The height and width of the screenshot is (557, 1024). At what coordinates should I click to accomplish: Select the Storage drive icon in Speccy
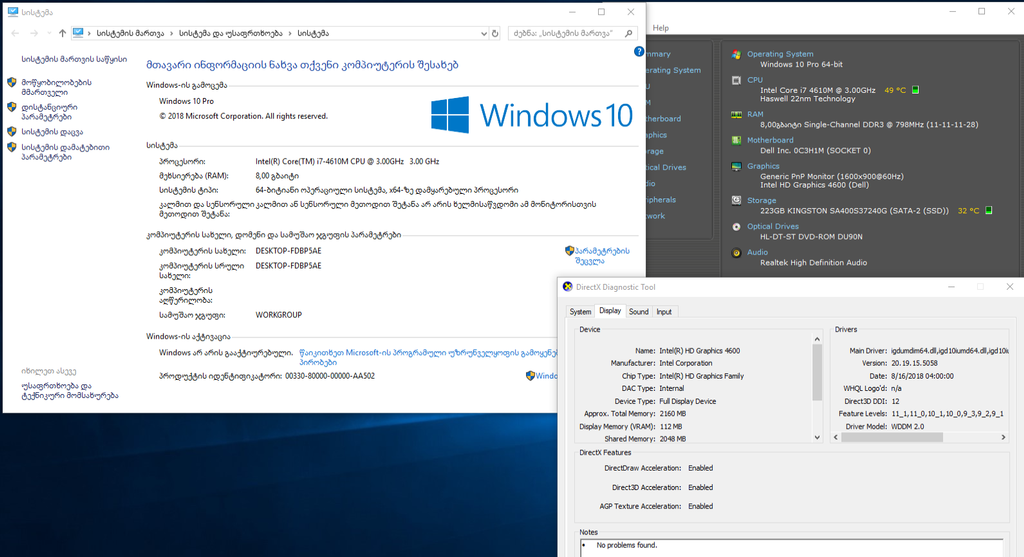coord(737,201)
